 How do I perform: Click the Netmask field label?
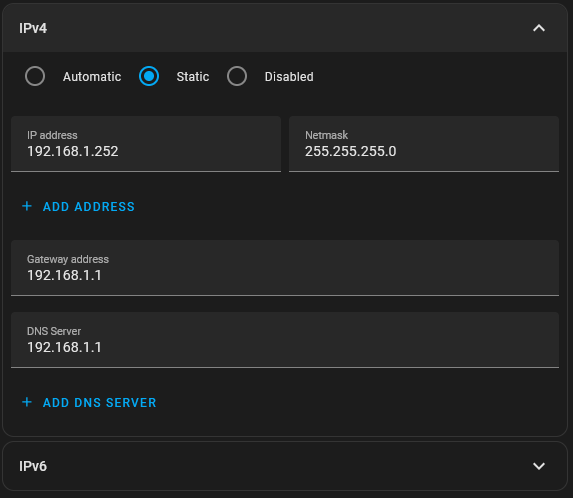(326, 135)
